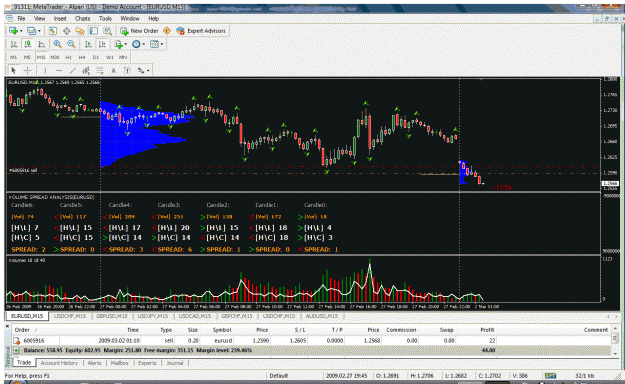Open the Journal terminal tab
This screenshot has width=625, height=384.
tap(175, 363)
